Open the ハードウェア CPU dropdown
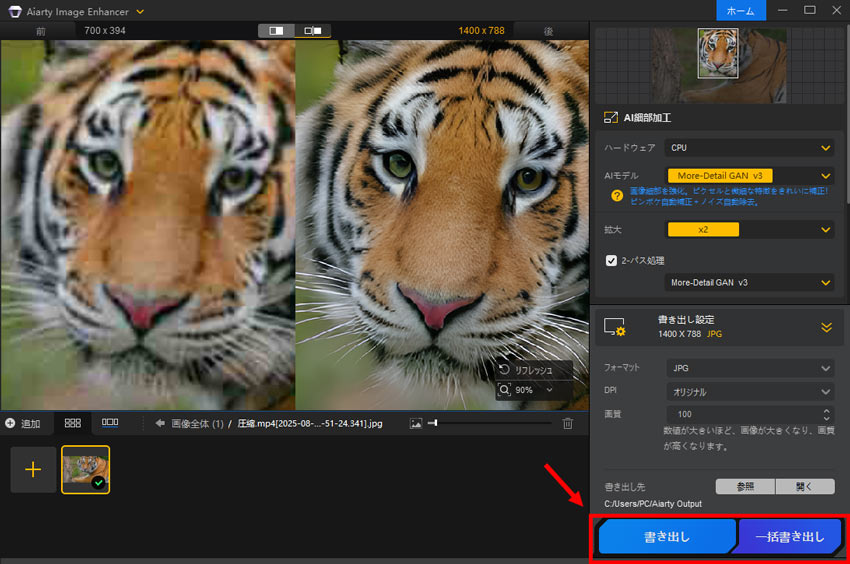The image size is (850, 564). (750, 148)
